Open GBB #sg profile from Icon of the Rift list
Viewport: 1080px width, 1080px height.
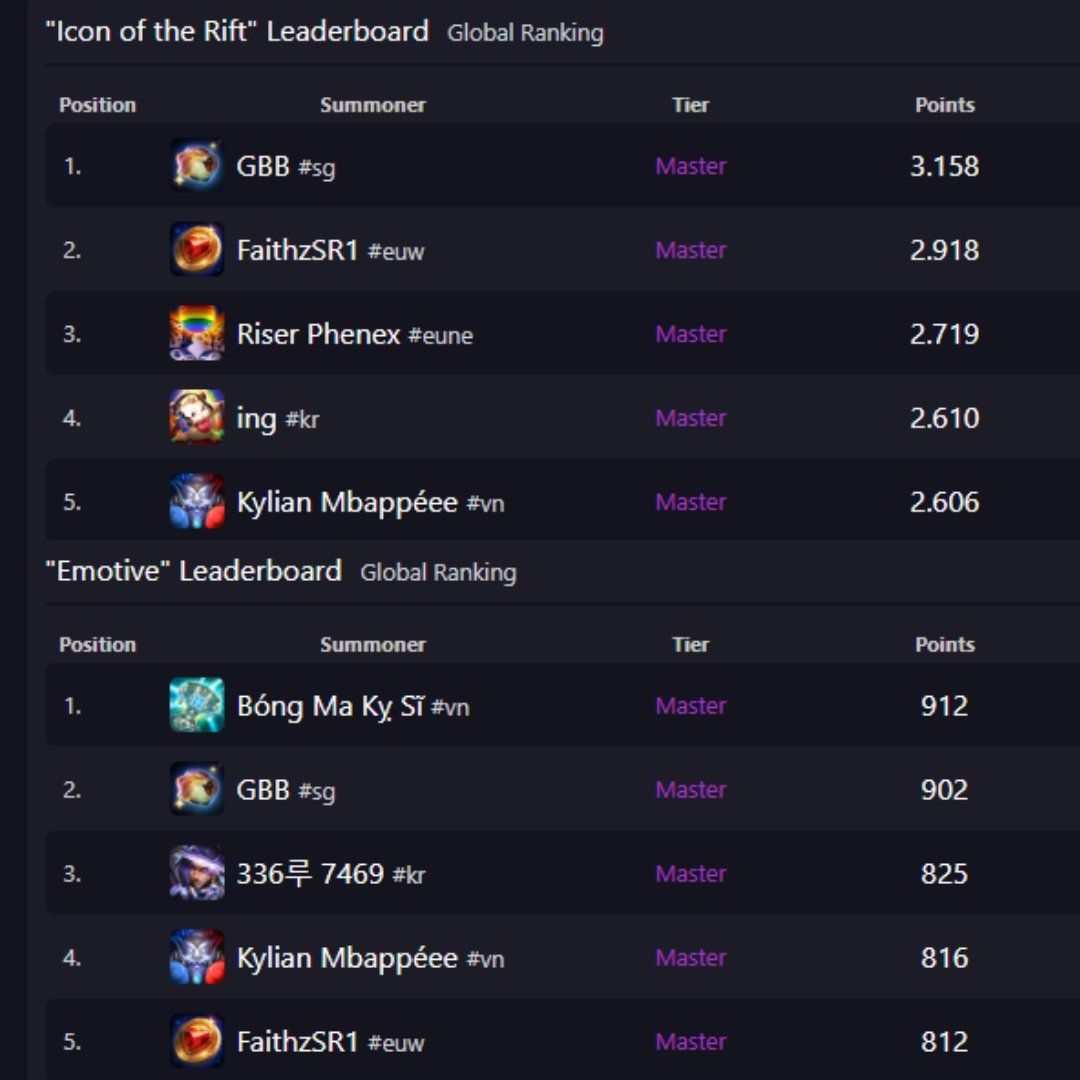click(286, 167)
